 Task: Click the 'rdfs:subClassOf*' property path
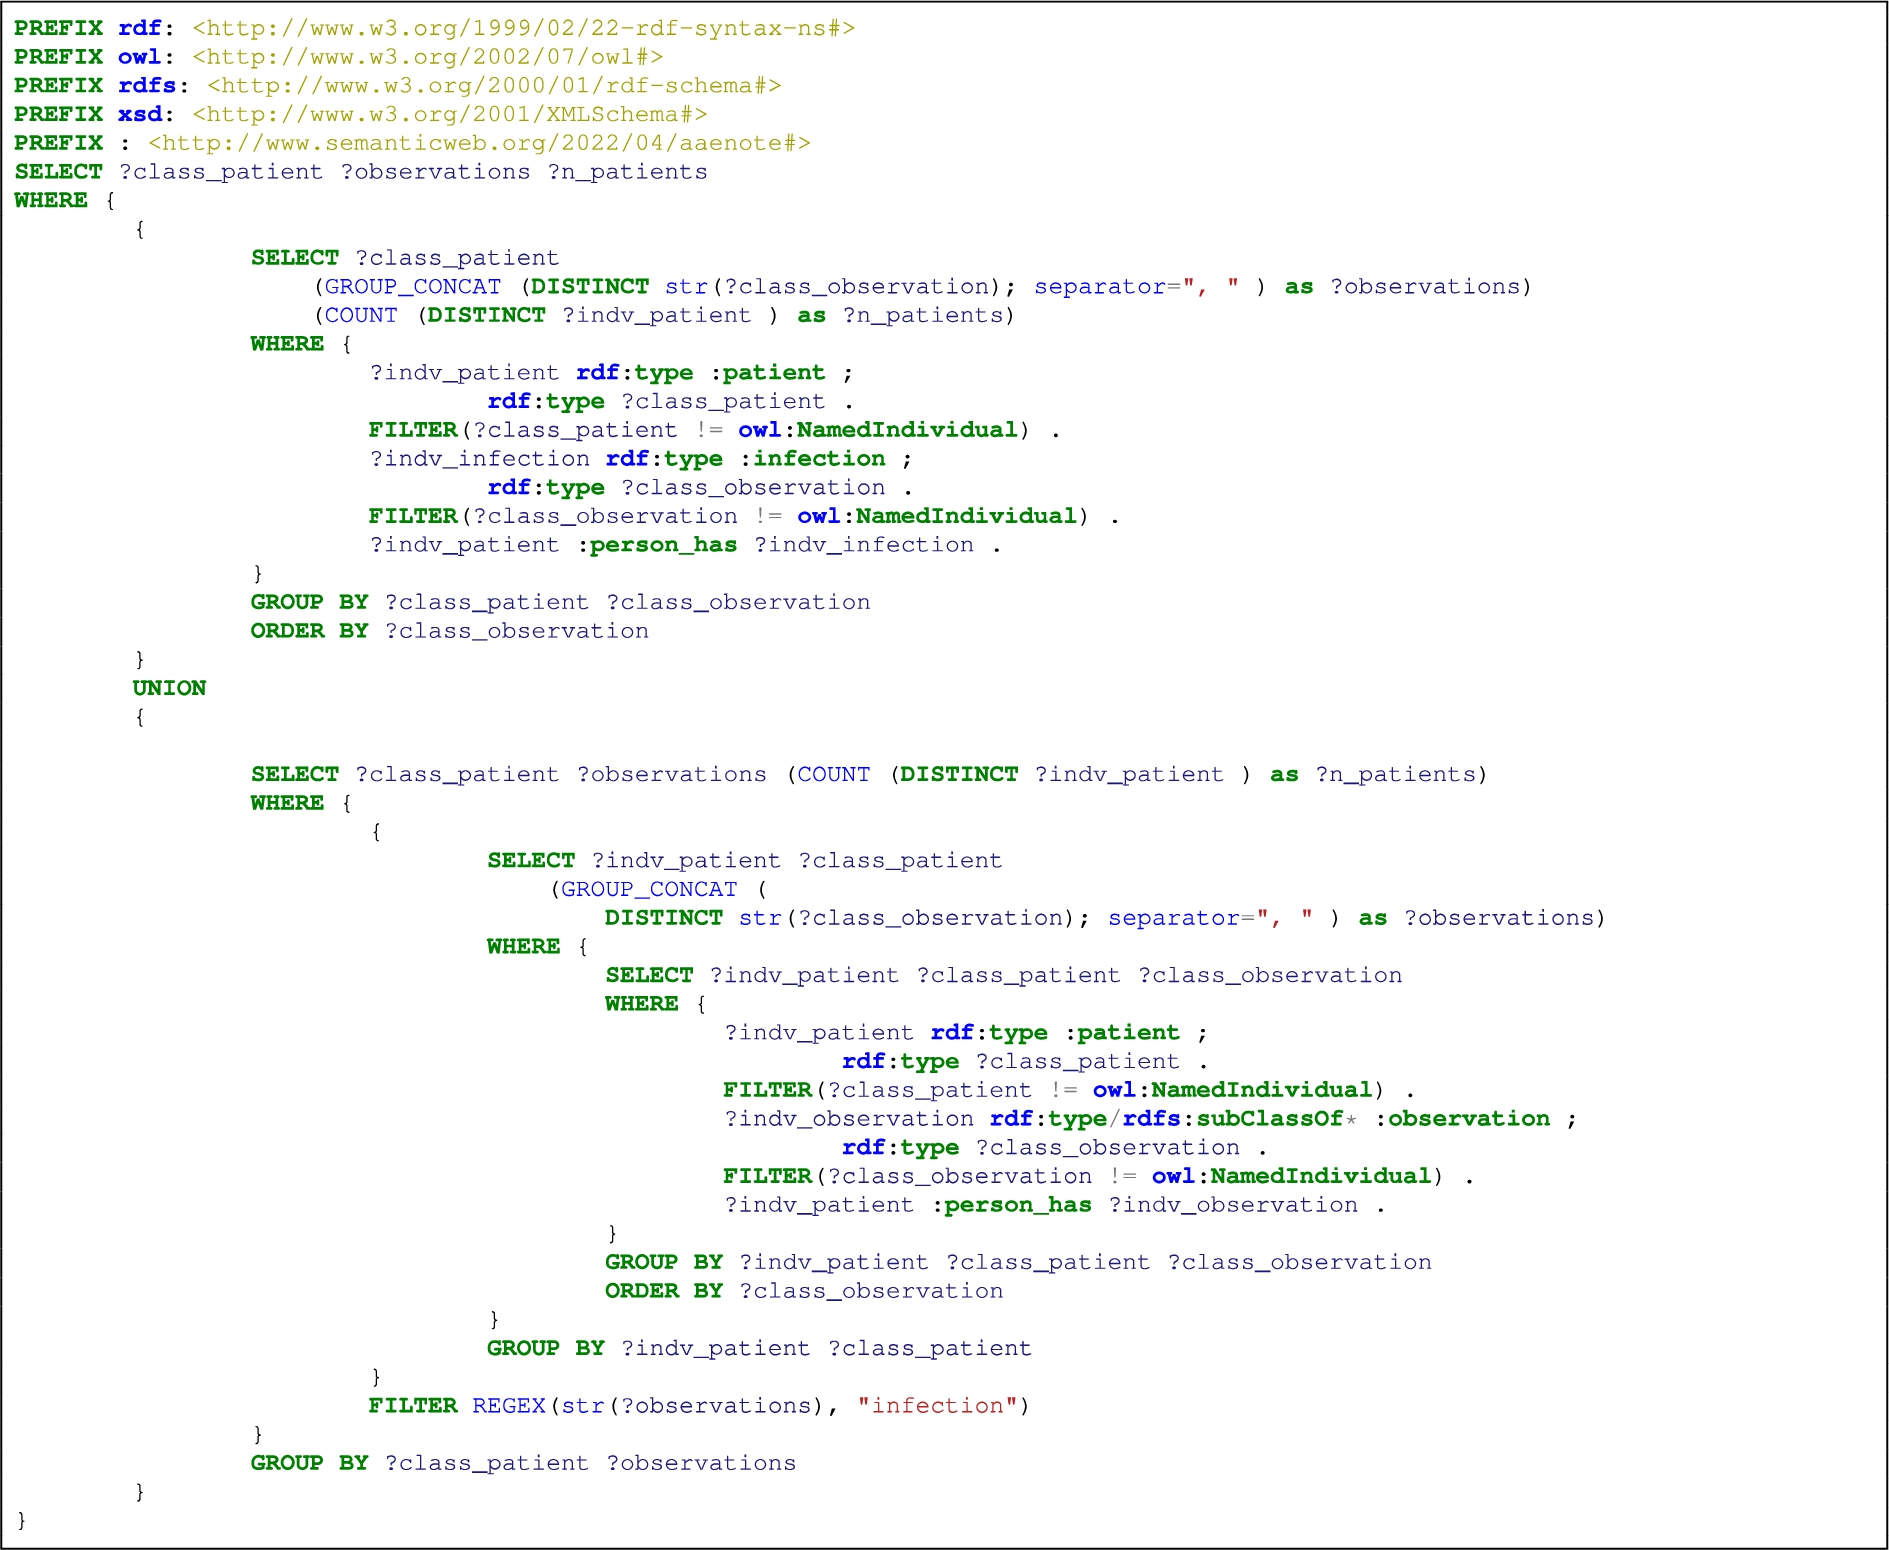(1240, 1119)
